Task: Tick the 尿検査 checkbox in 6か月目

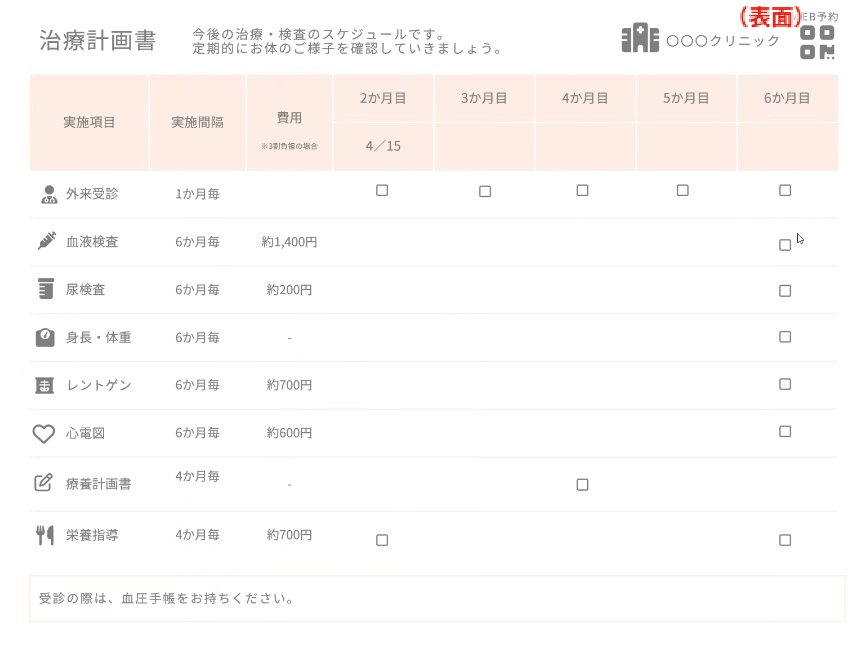Action: pyautogui.click(x=785, y=291)
